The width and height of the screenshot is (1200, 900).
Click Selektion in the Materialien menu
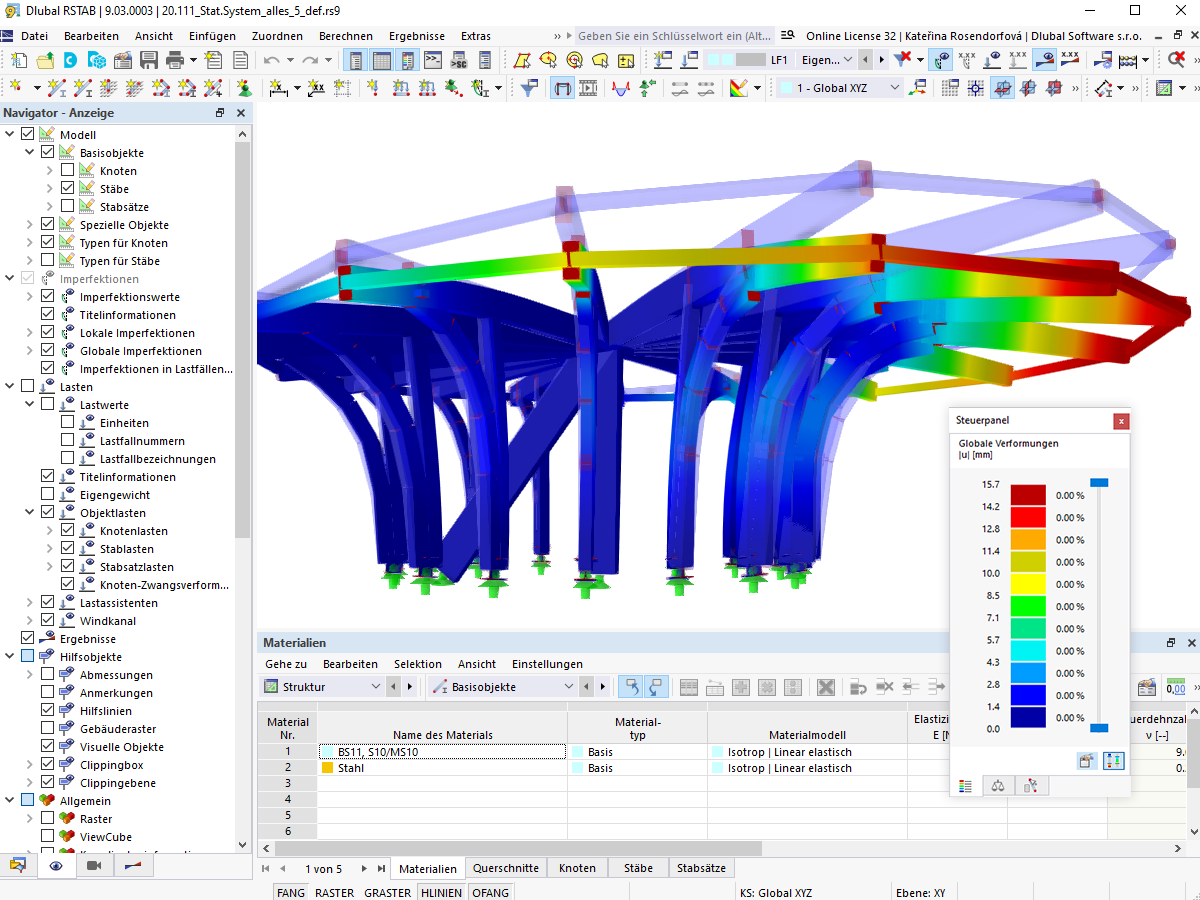[x=418, y=664]
